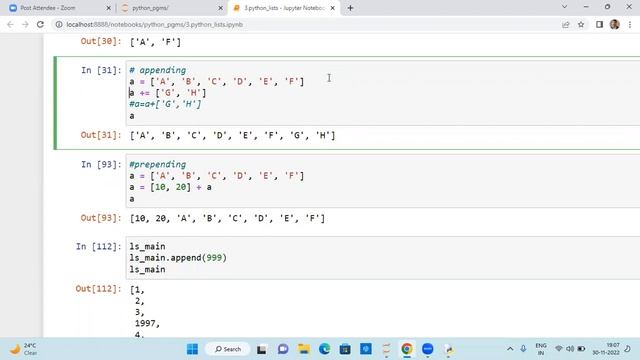
Task: Open the blue square app next to Microsoft Store
Action: (x=366, y=349)
